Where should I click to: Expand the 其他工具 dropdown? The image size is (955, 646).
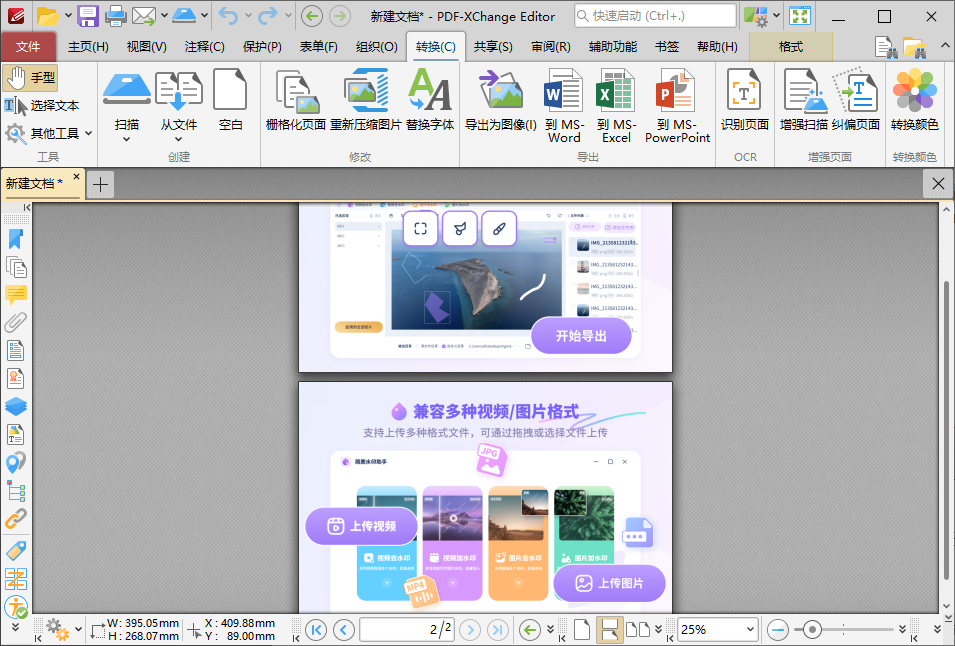pos(87,133)
